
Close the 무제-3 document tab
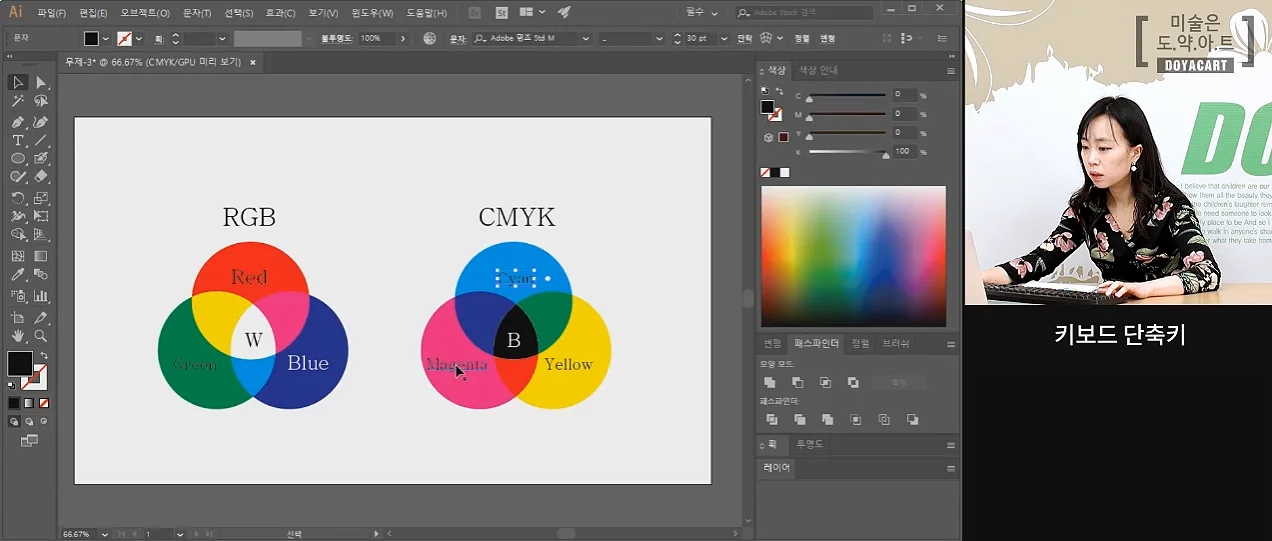point(253,62)
